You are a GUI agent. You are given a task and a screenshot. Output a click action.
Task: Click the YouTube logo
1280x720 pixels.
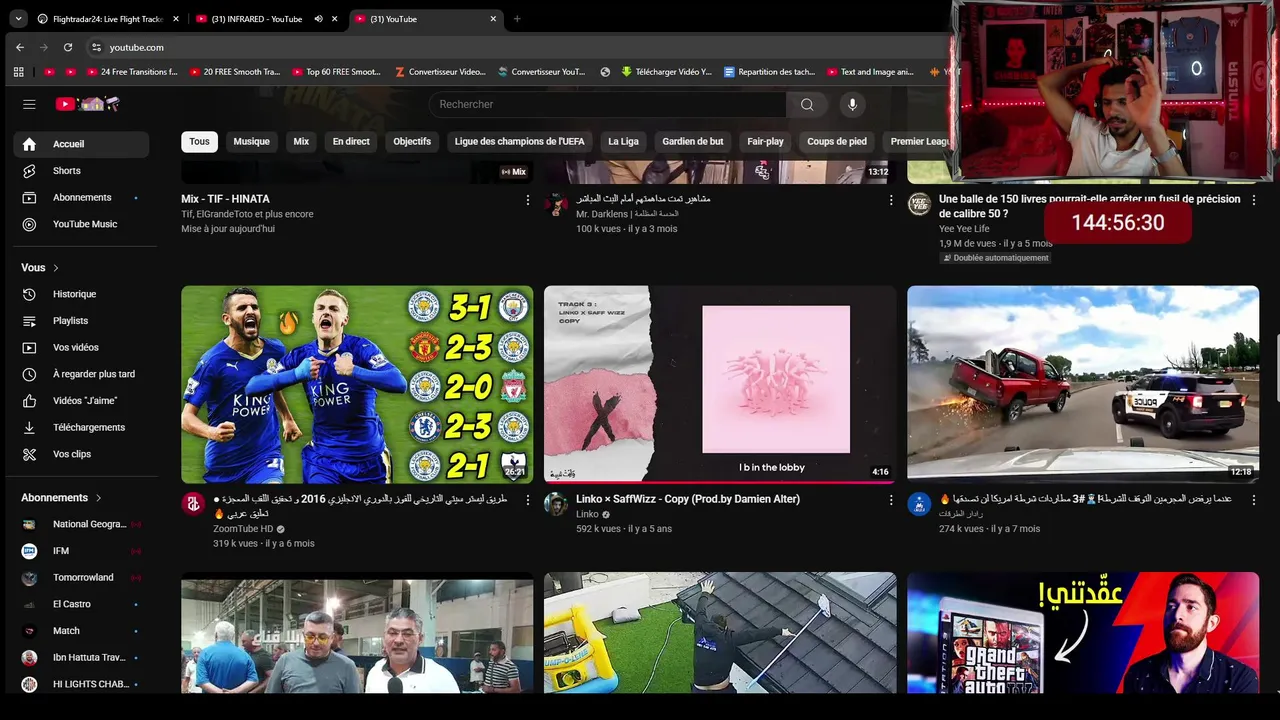[x=87, y=104]
